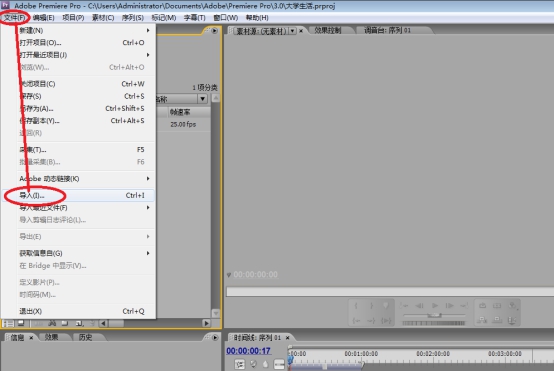The height and width of the screenshot is (371, 554).
Task: Click Set unnumbered marker icon in timeline
Action: (x=266, y=364)
